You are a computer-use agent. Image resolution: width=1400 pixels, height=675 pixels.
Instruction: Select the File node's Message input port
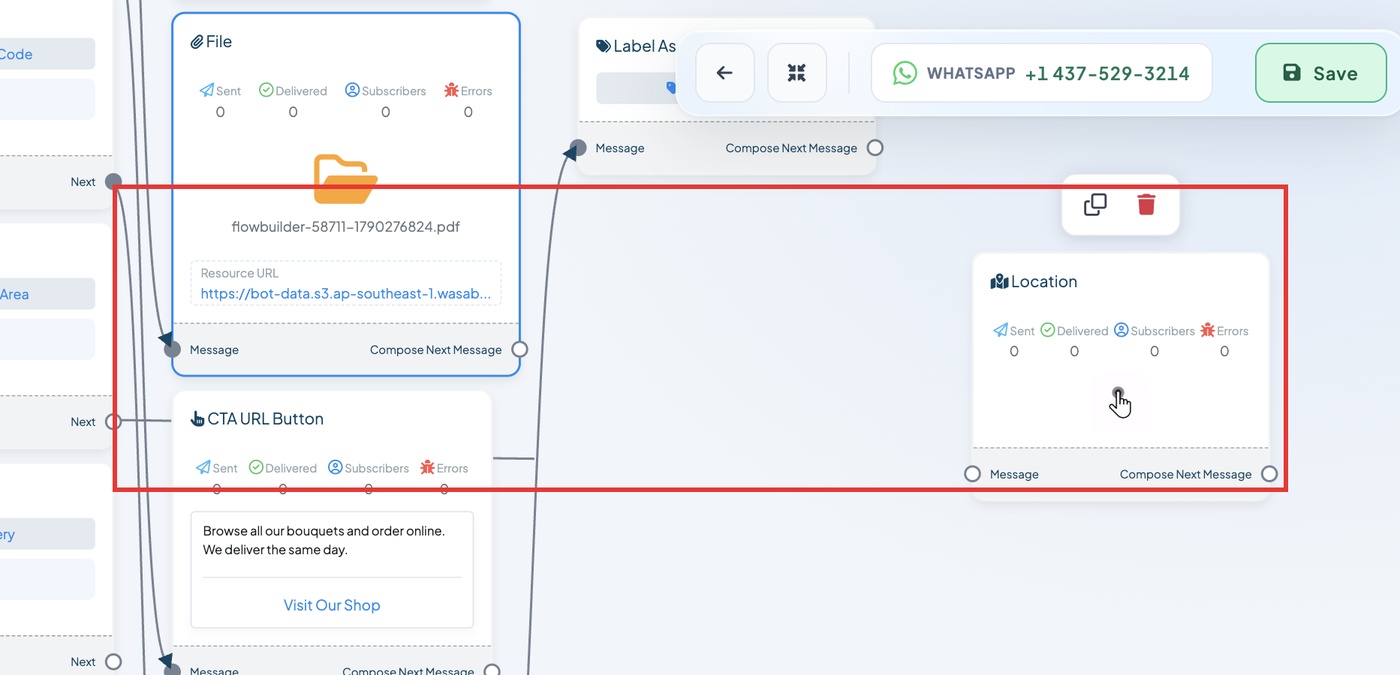173,349
